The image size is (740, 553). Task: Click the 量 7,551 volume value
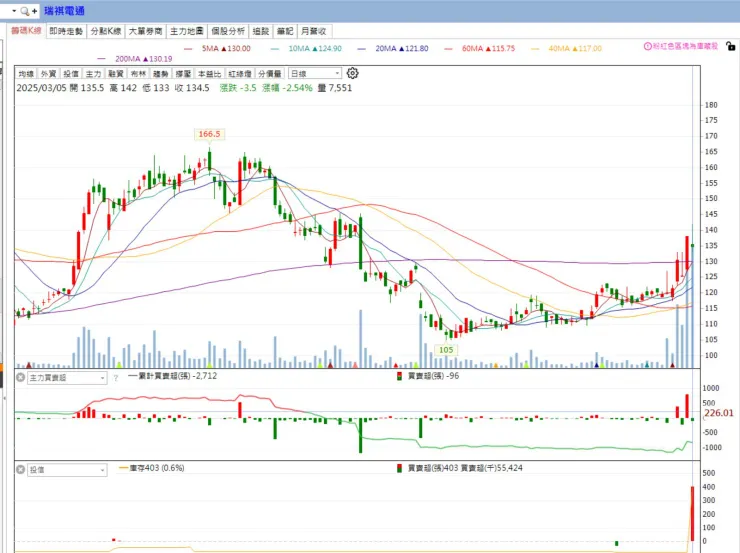[x=335, y=88]
